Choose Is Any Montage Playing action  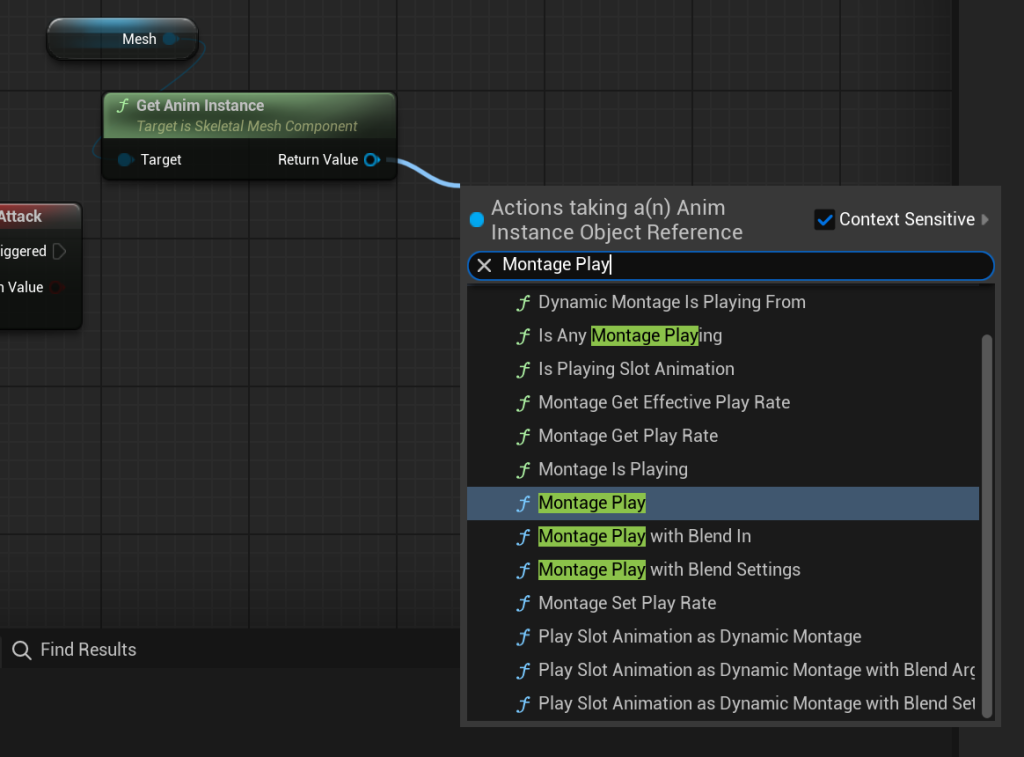(x=723, y=336)
